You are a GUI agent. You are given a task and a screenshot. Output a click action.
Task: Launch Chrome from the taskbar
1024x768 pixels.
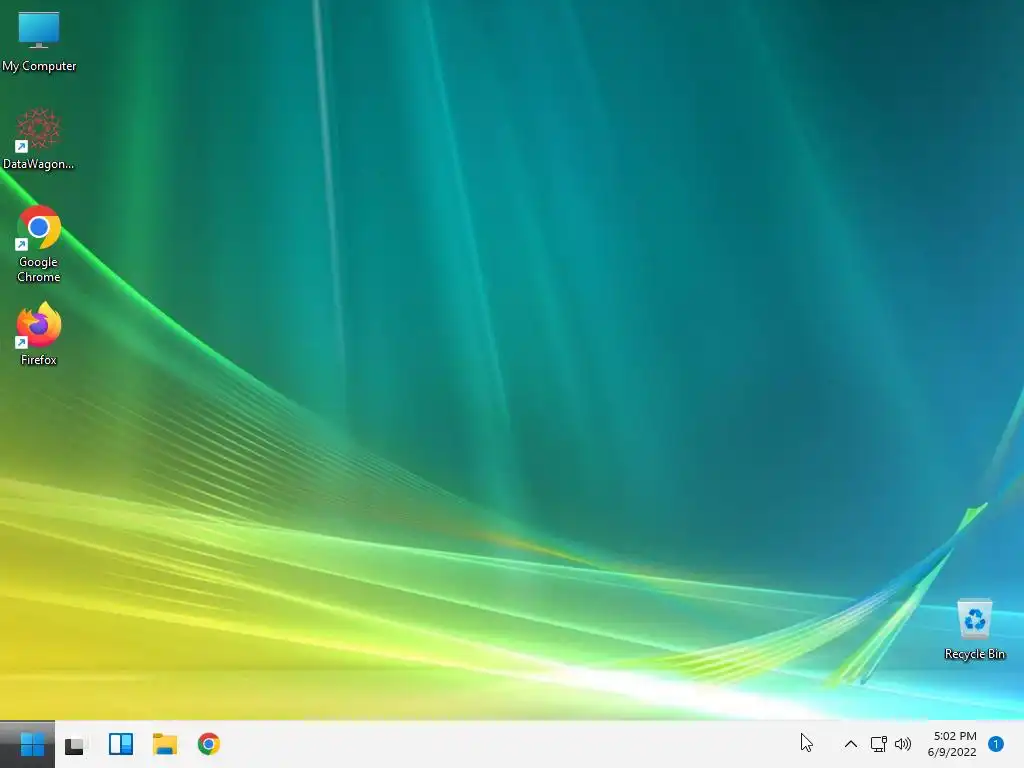point(209,744)
